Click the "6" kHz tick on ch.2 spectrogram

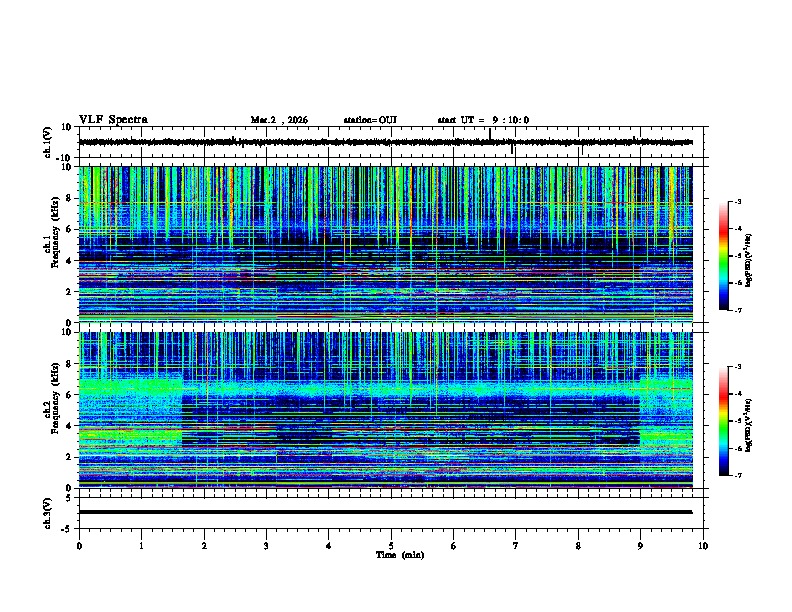70,395
